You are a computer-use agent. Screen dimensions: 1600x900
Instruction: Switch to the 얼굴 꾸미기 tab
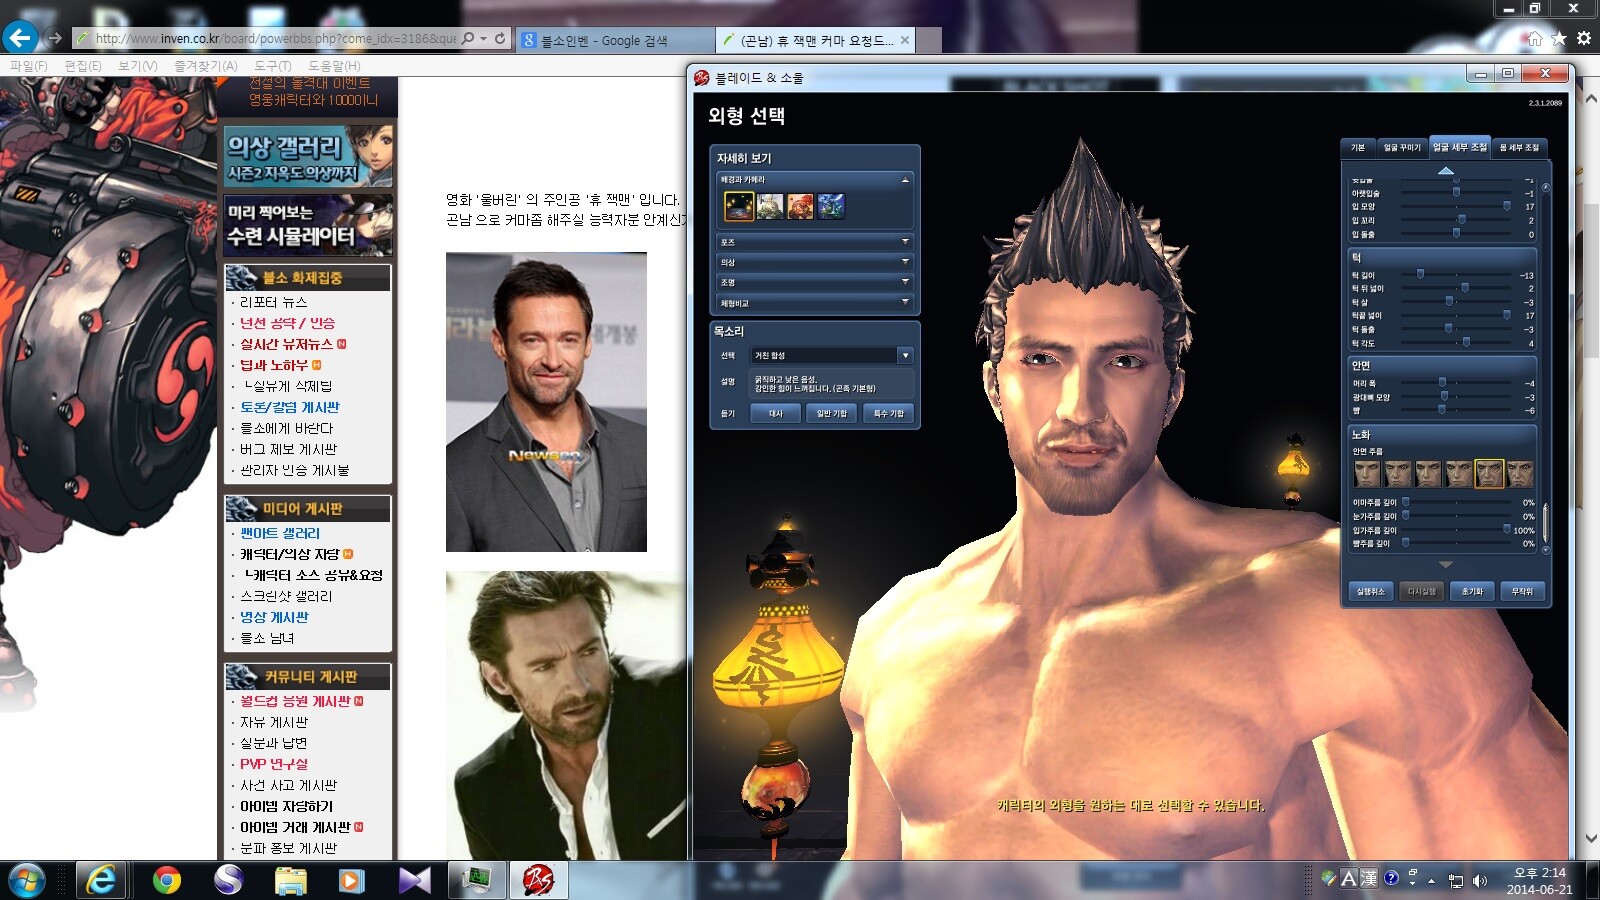pyautogui.click(x=1401, y=147)
